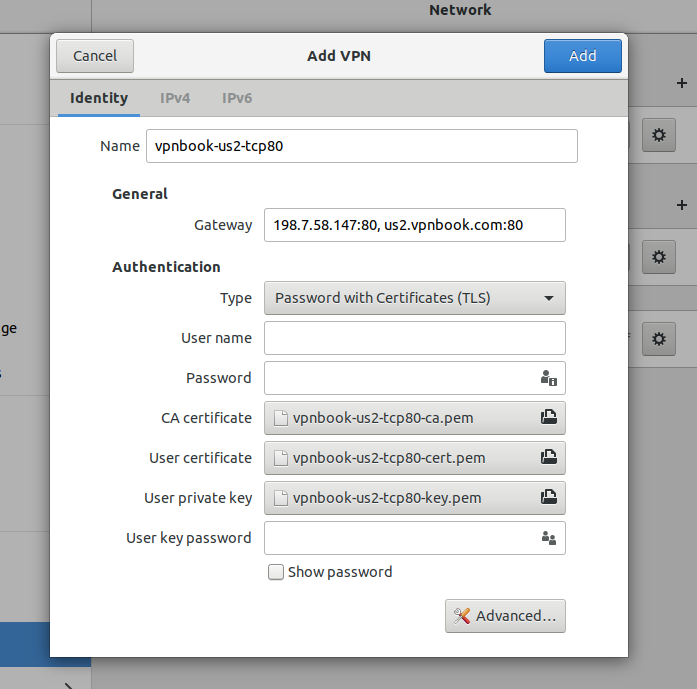Switch to the Identity tab
The image size is (697, 689).
[99, 98]
